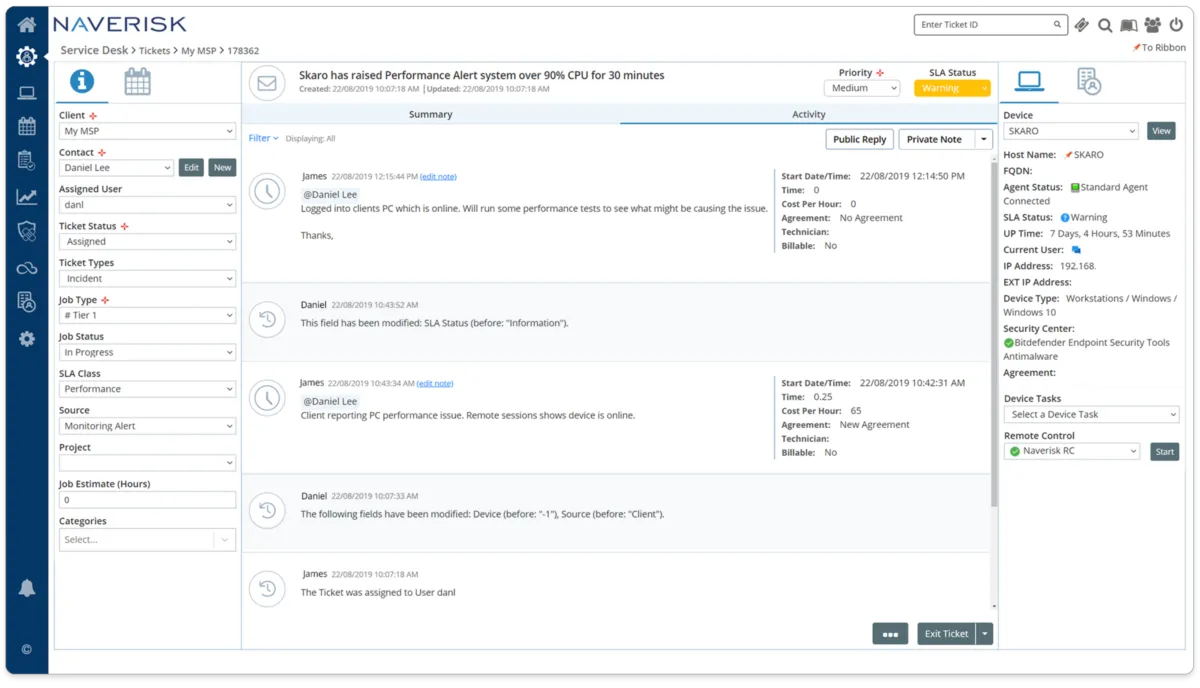Open the clipboard checklist icon in sidebar

(27, 160)
